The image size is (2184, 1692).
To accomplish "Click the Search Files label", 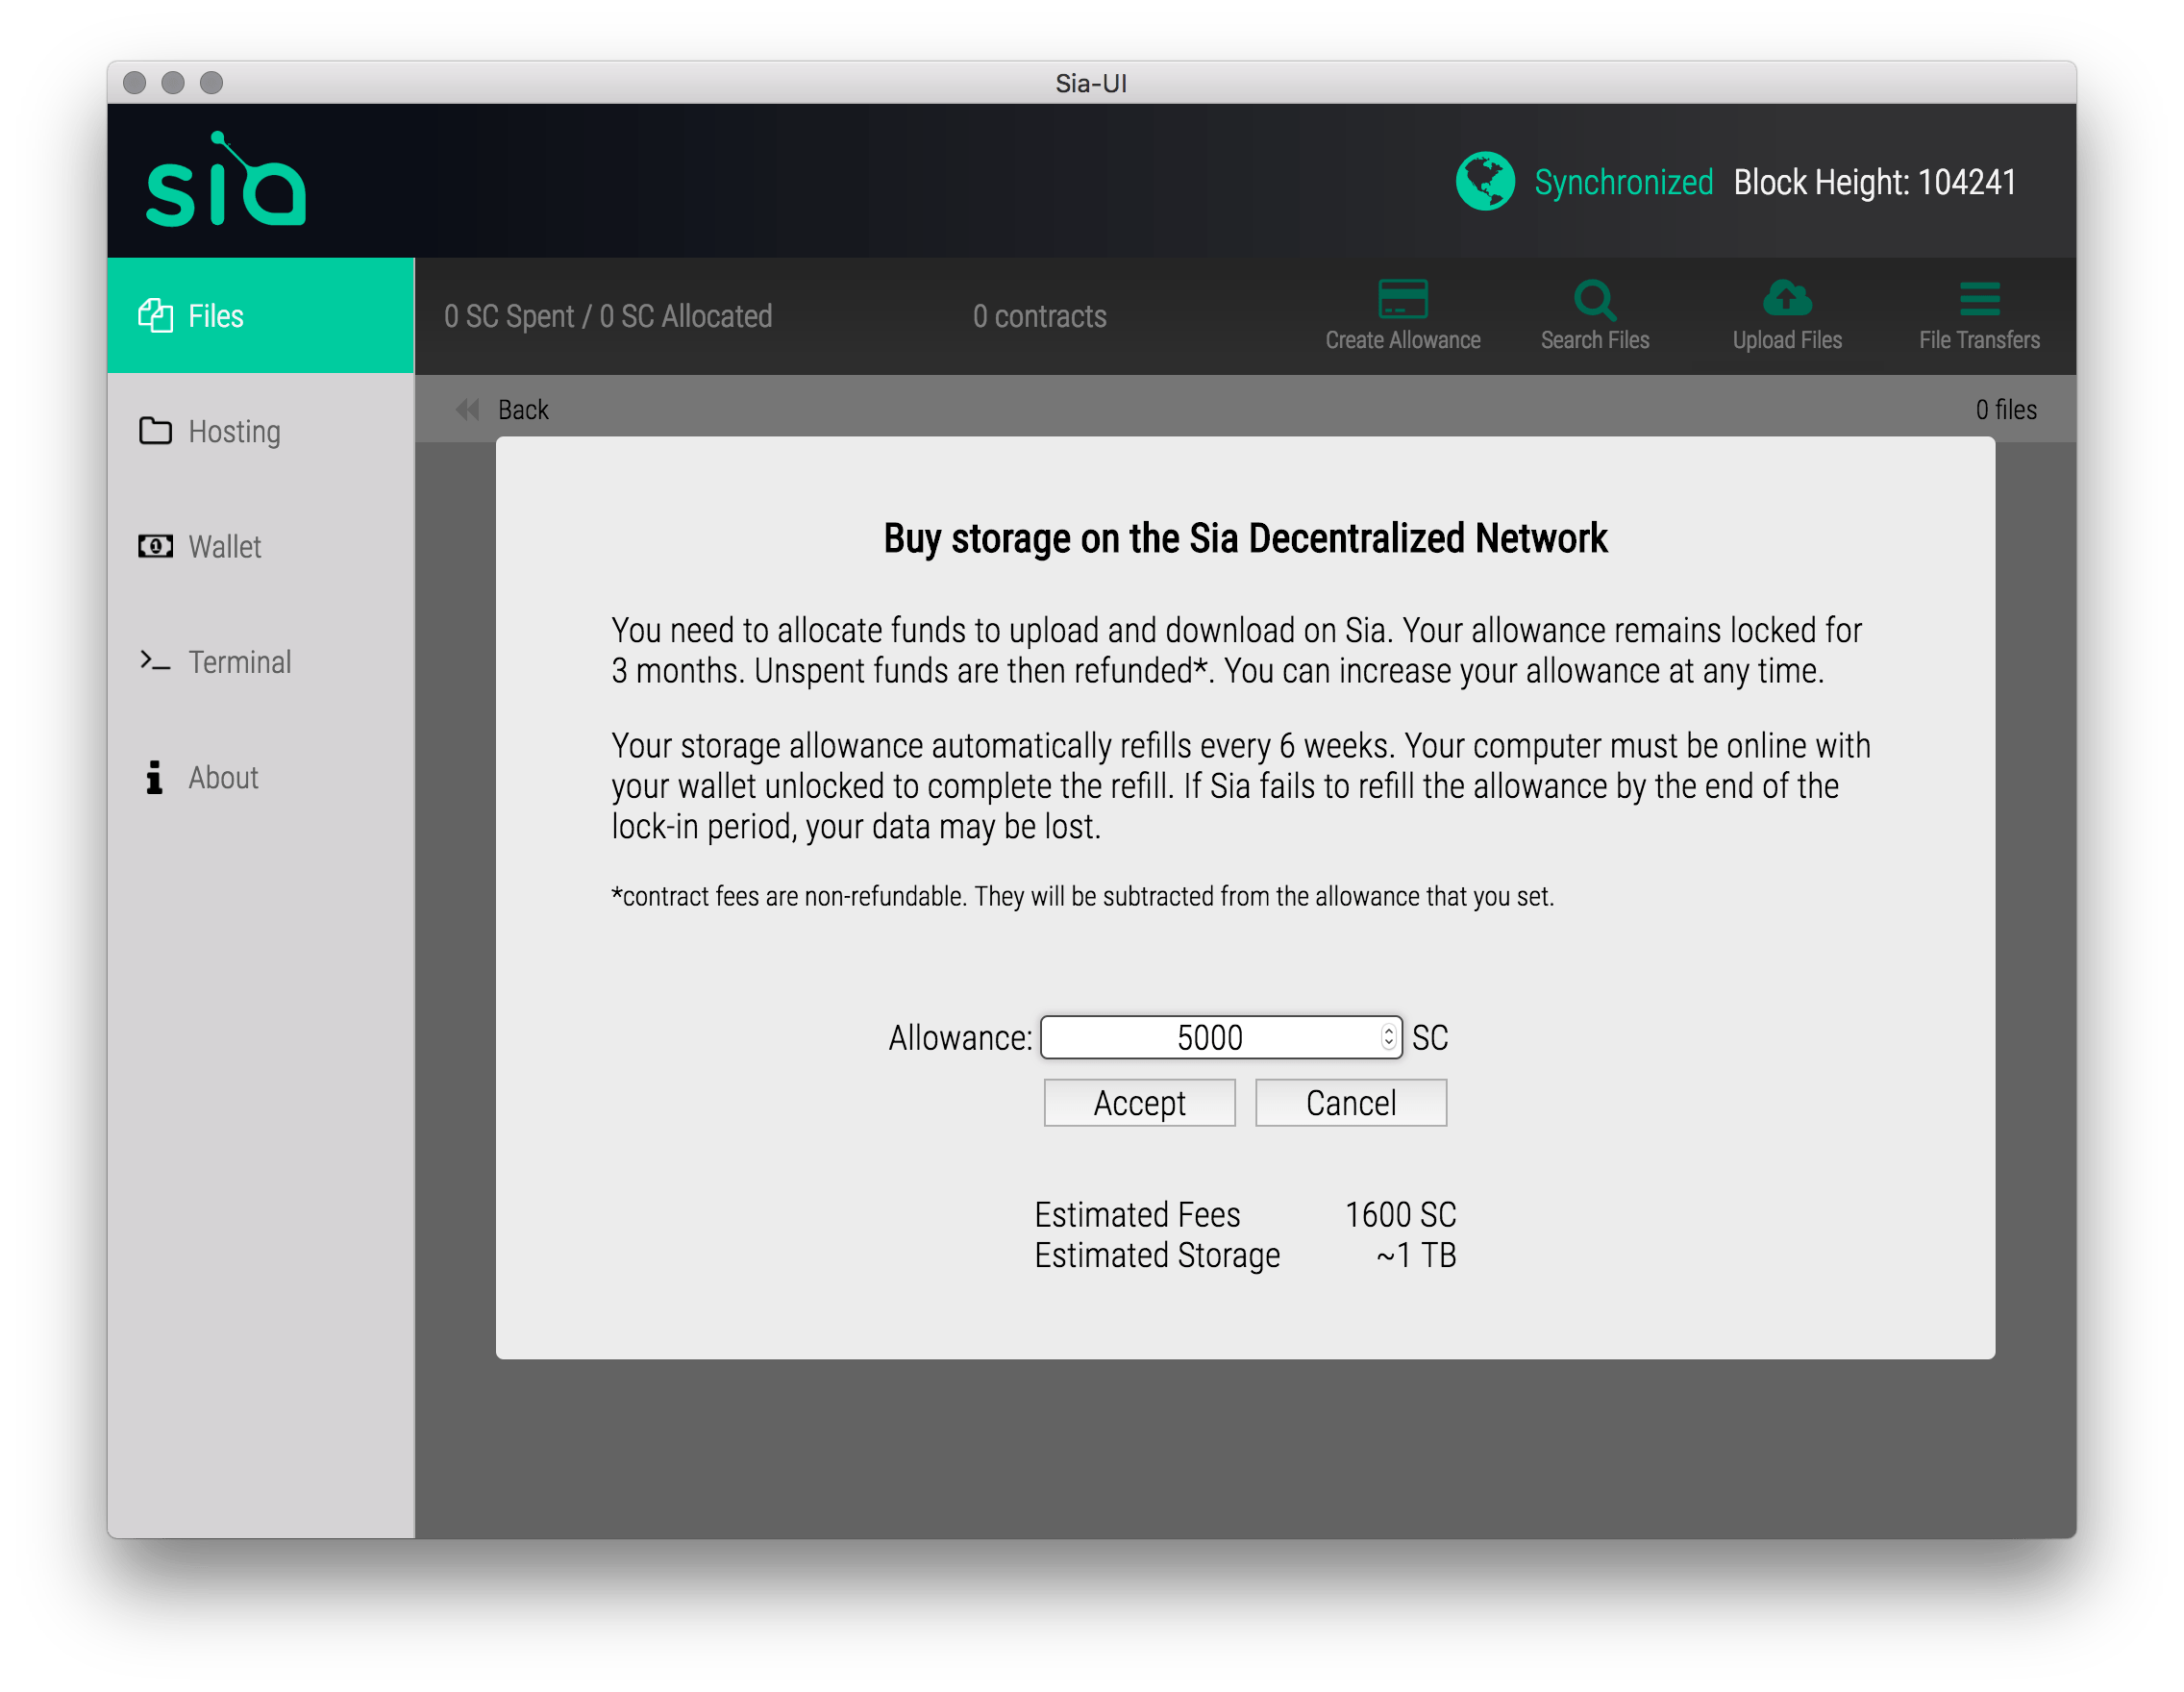I will coord(1595,340).
